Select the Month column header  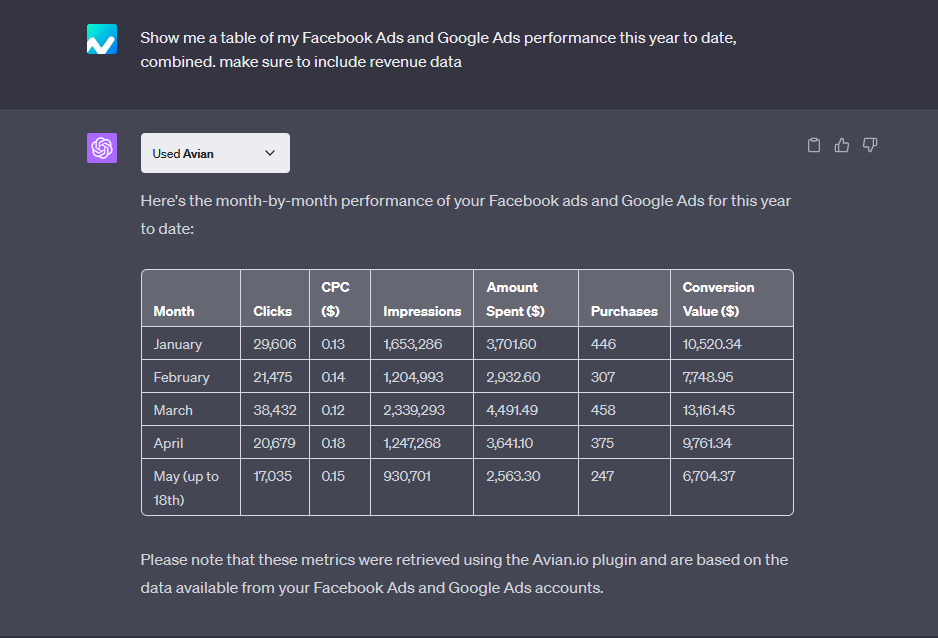[173, 312]
